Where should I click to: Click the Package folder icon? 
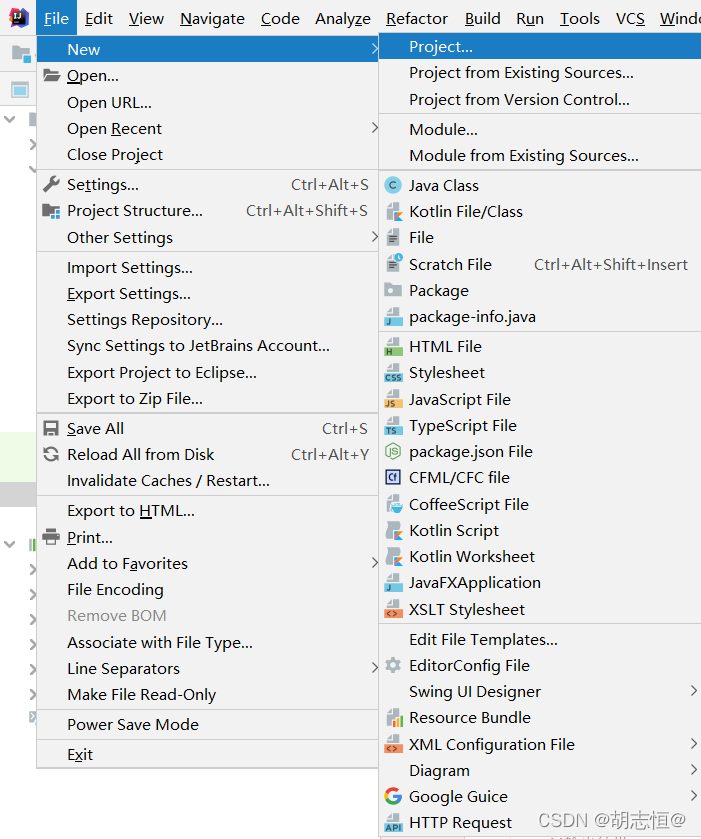coord(393,290)
